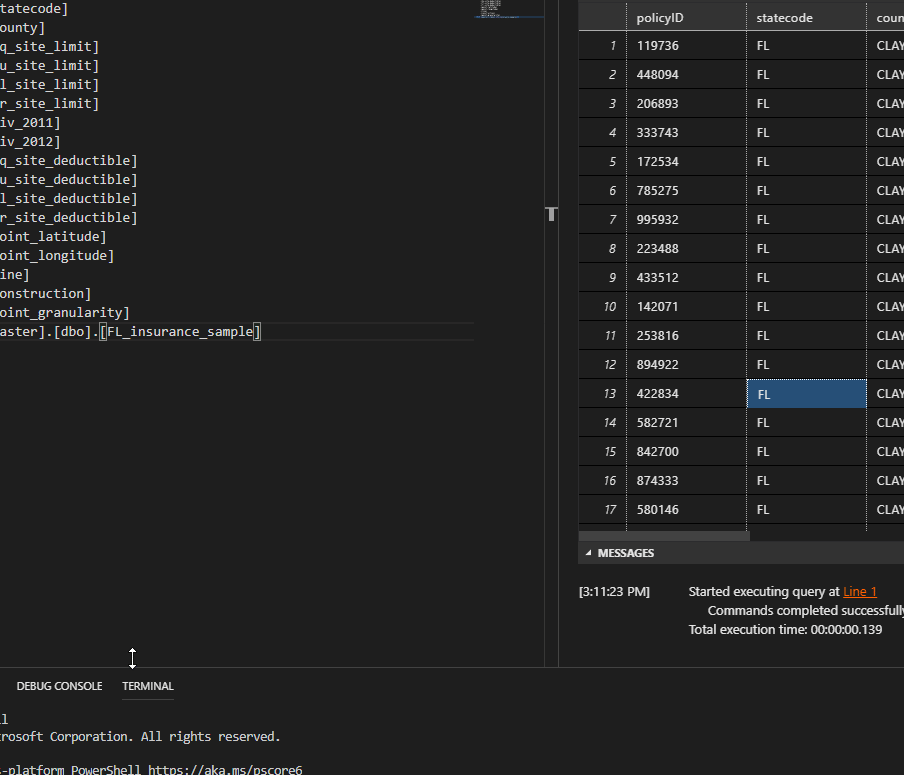
Task: Click policyID cell 894922
Action: point(686,365)
